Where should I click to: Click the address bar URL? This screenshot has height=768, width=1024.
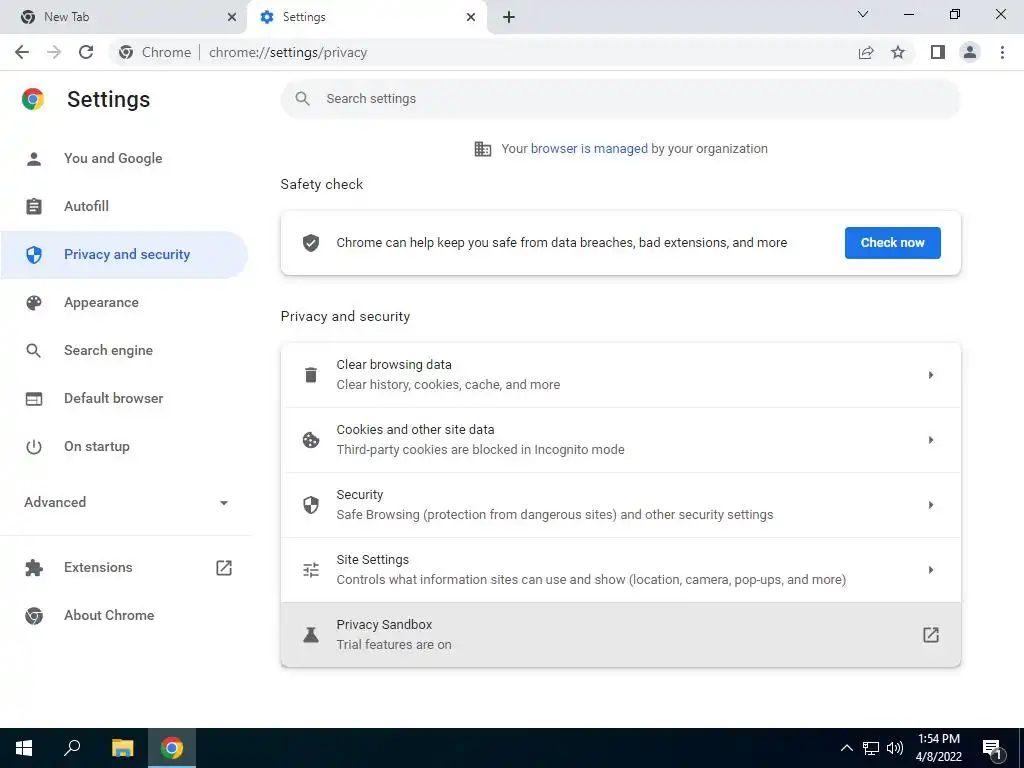pos(288,52)
